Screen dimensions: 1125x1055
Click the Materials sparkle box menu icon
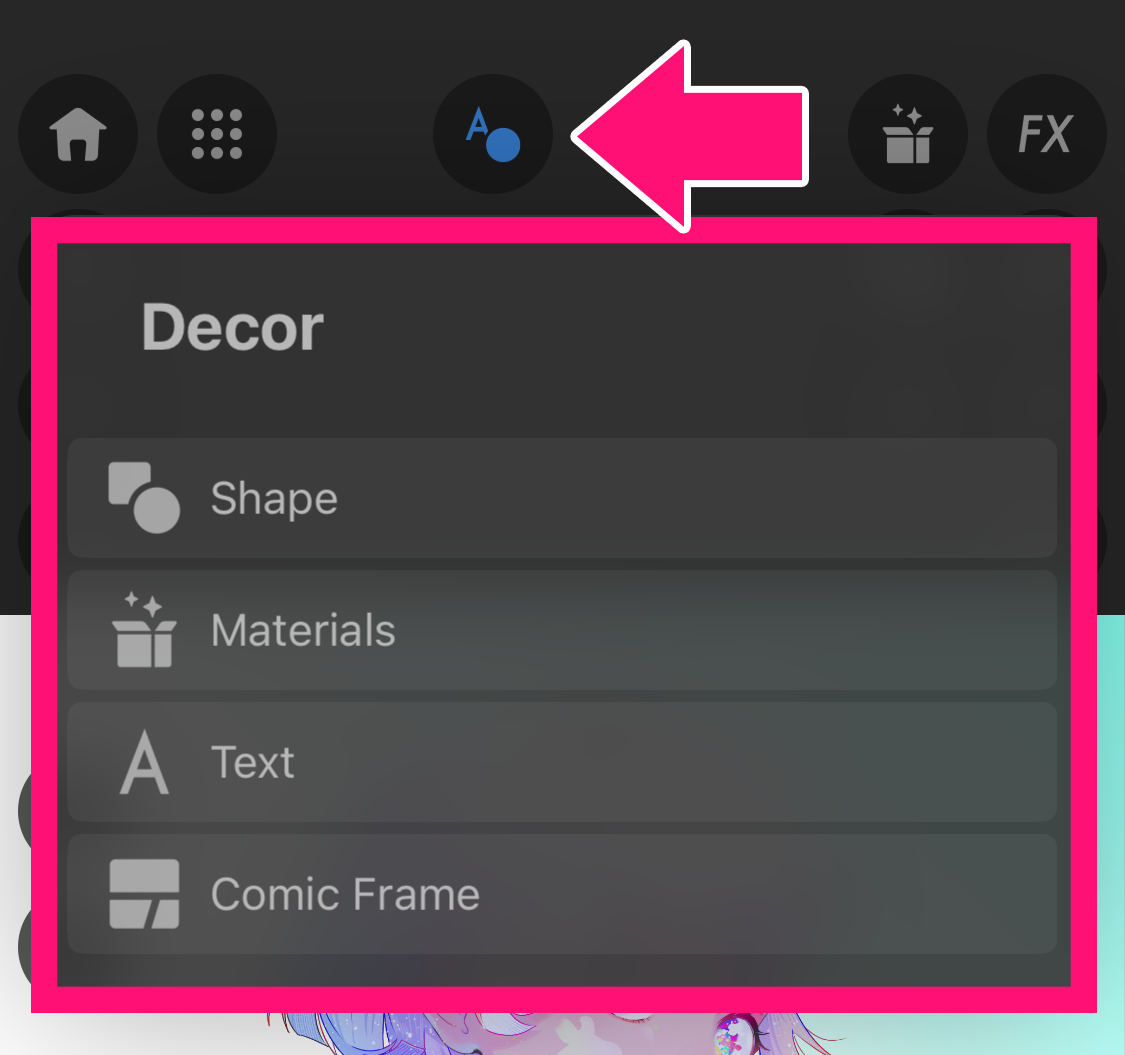coord(144,629)
